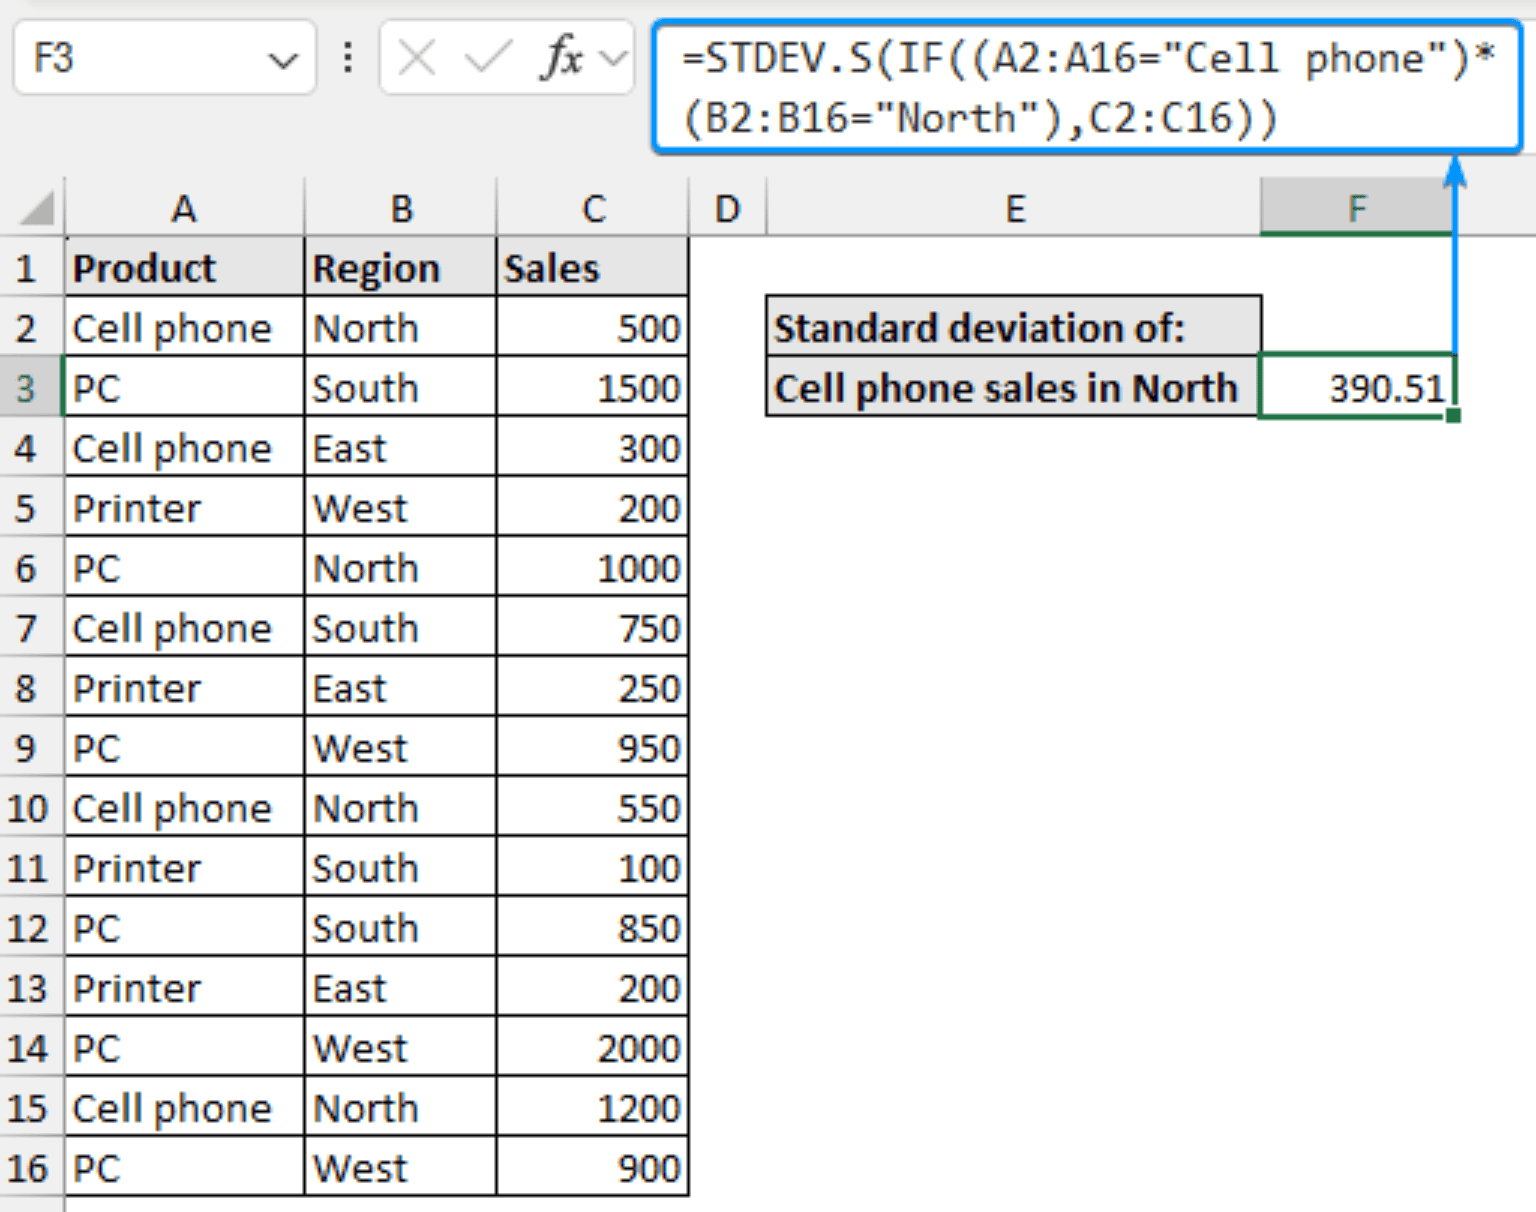The height and width of the screenshot is (1212, 1536).
Task: Select the Sales column C header
Action: point(594,207)
